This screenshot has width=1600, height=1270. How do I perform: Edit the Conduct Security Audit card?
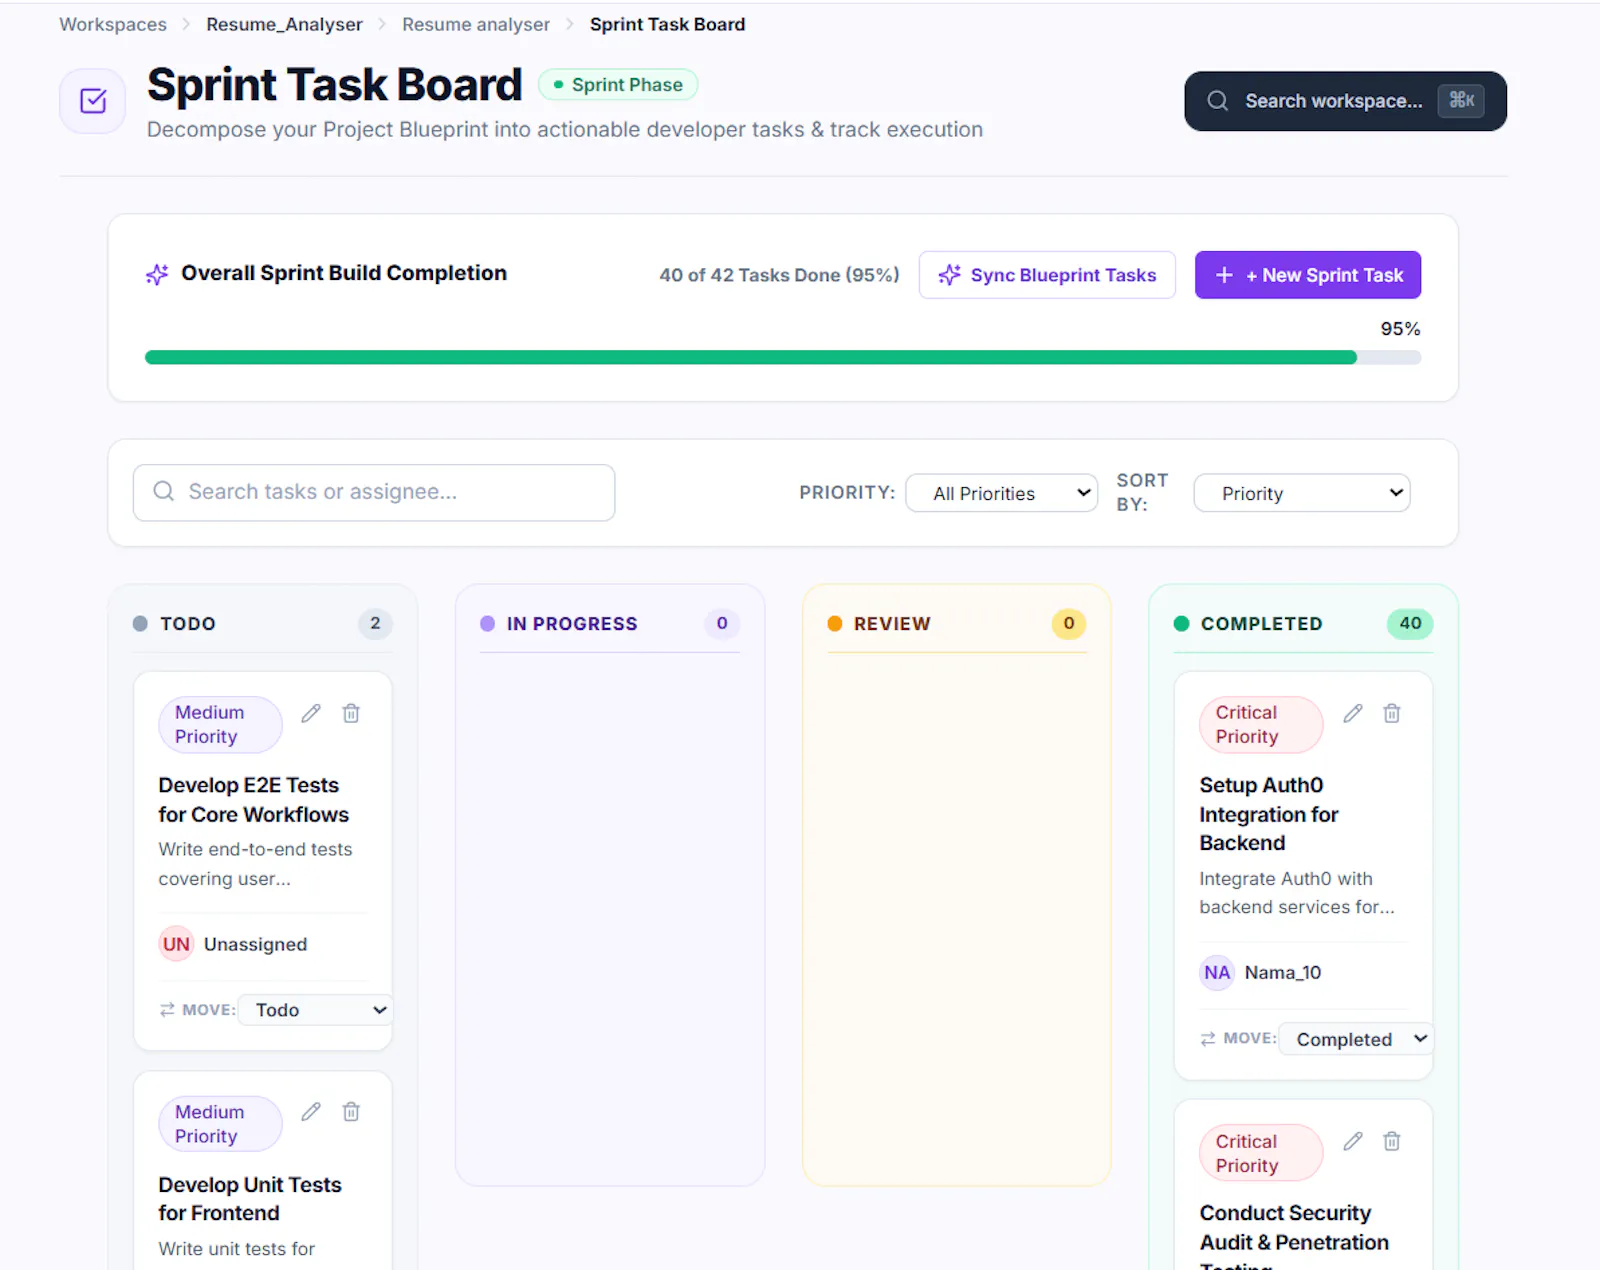[1353, 1141]
